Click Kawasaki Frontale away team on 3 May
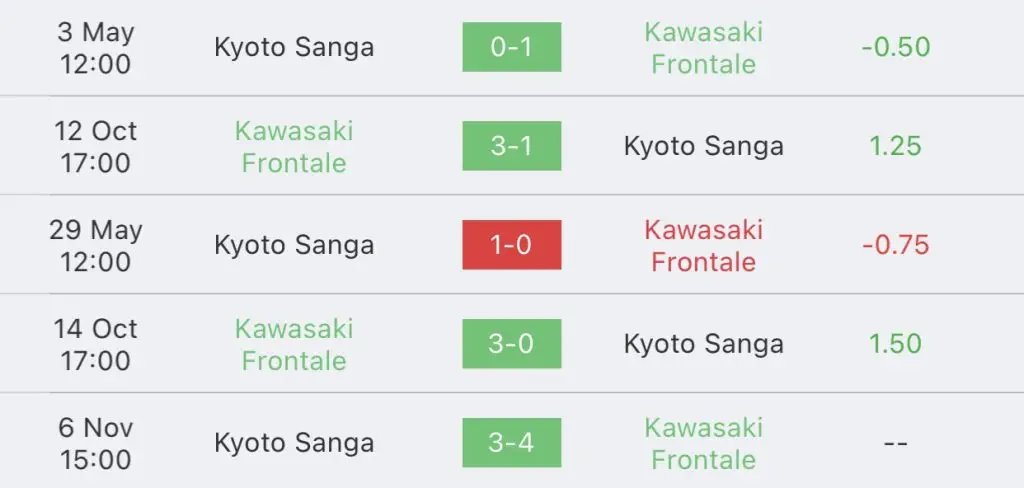Screen dimensions: 1024x488 click(x=703, y=48)
